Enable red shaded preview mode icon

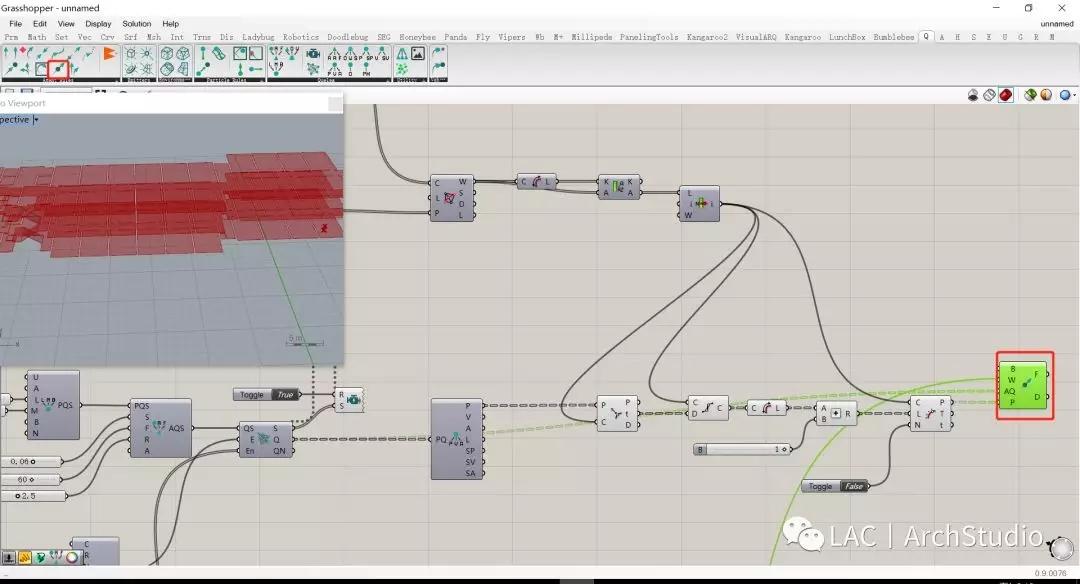[x=1006, y=95]
